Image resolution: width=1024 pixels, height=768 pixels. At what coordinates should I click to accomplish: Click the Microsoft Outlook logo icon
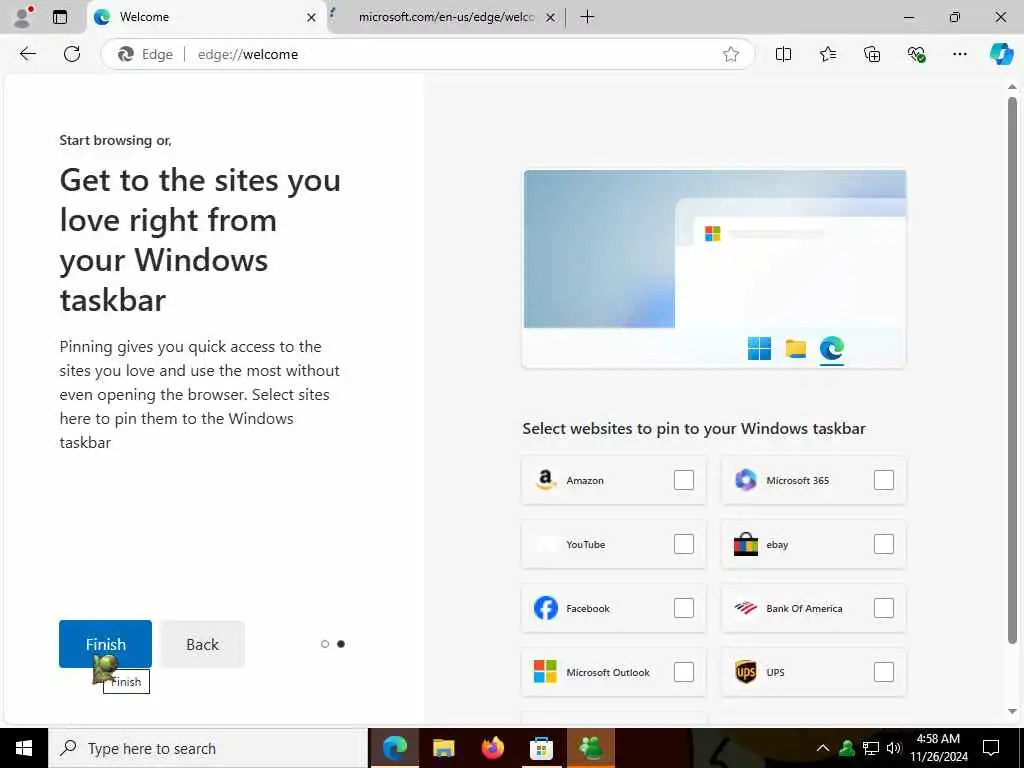(545, 671)
